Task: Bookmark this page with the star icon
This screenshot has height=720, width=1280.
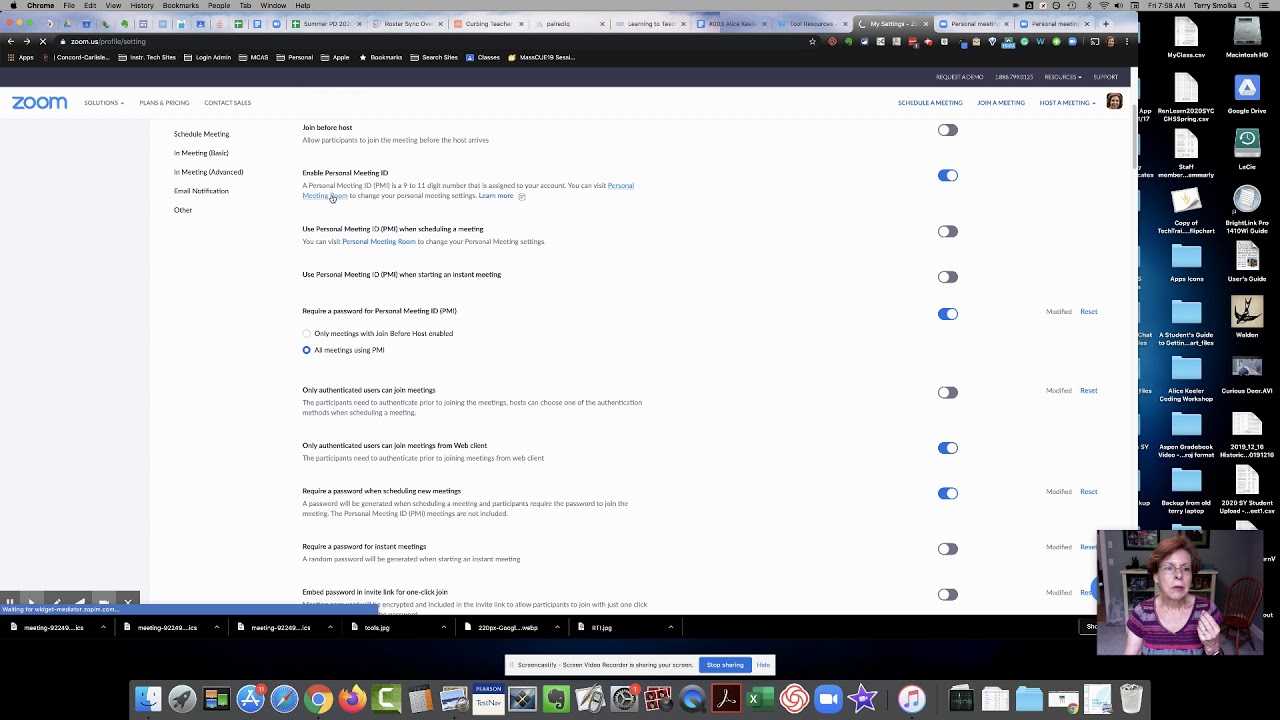Action: pos(812,41)
